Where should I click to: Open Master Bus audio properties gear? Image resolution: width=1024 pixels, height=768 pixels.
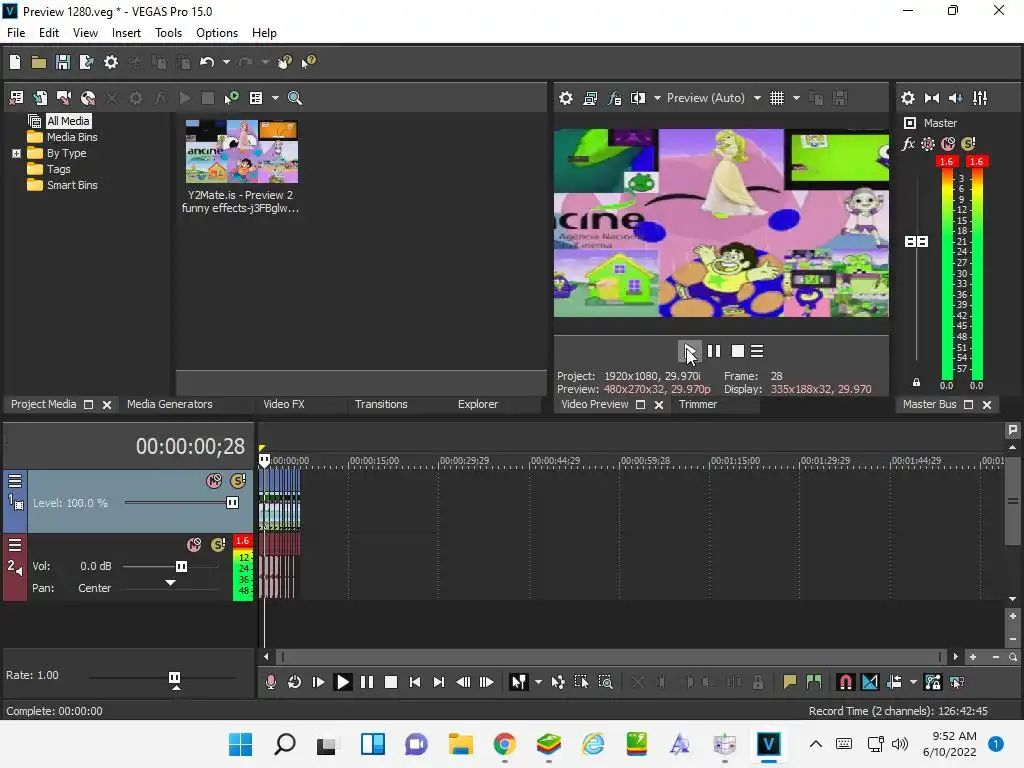coord(908,98)
